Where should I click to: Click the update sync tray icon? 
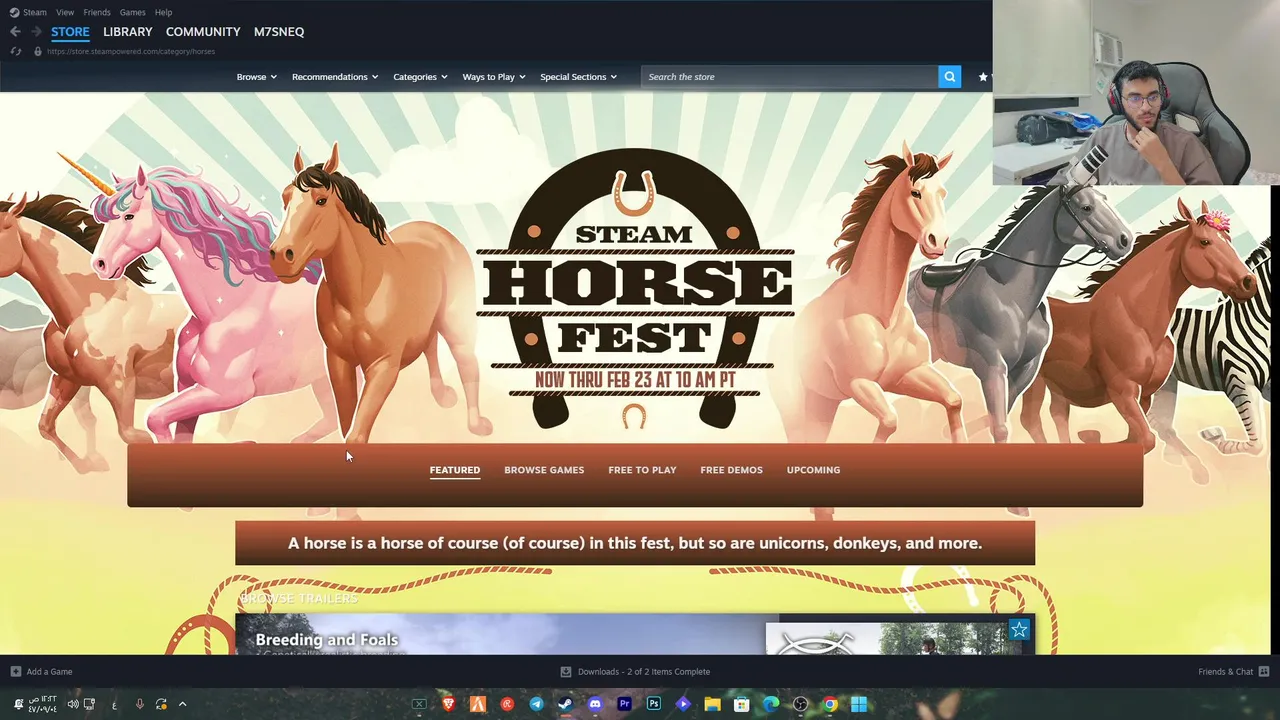(x=161, y=704)
